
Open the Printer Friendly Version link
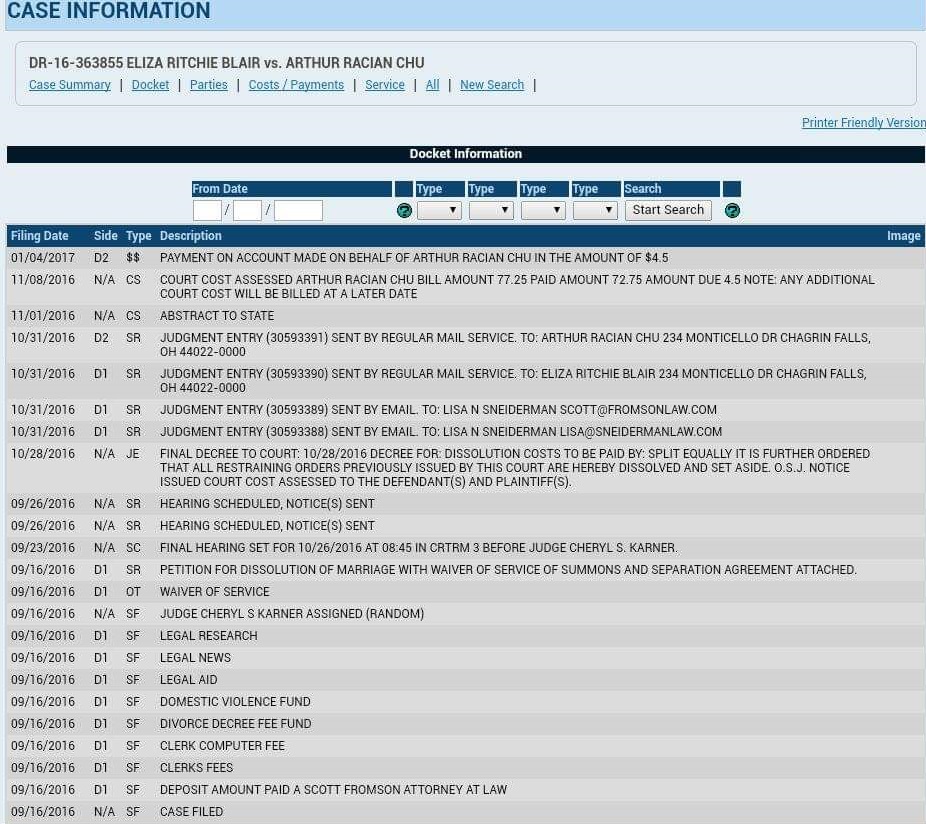pos(863,122)
